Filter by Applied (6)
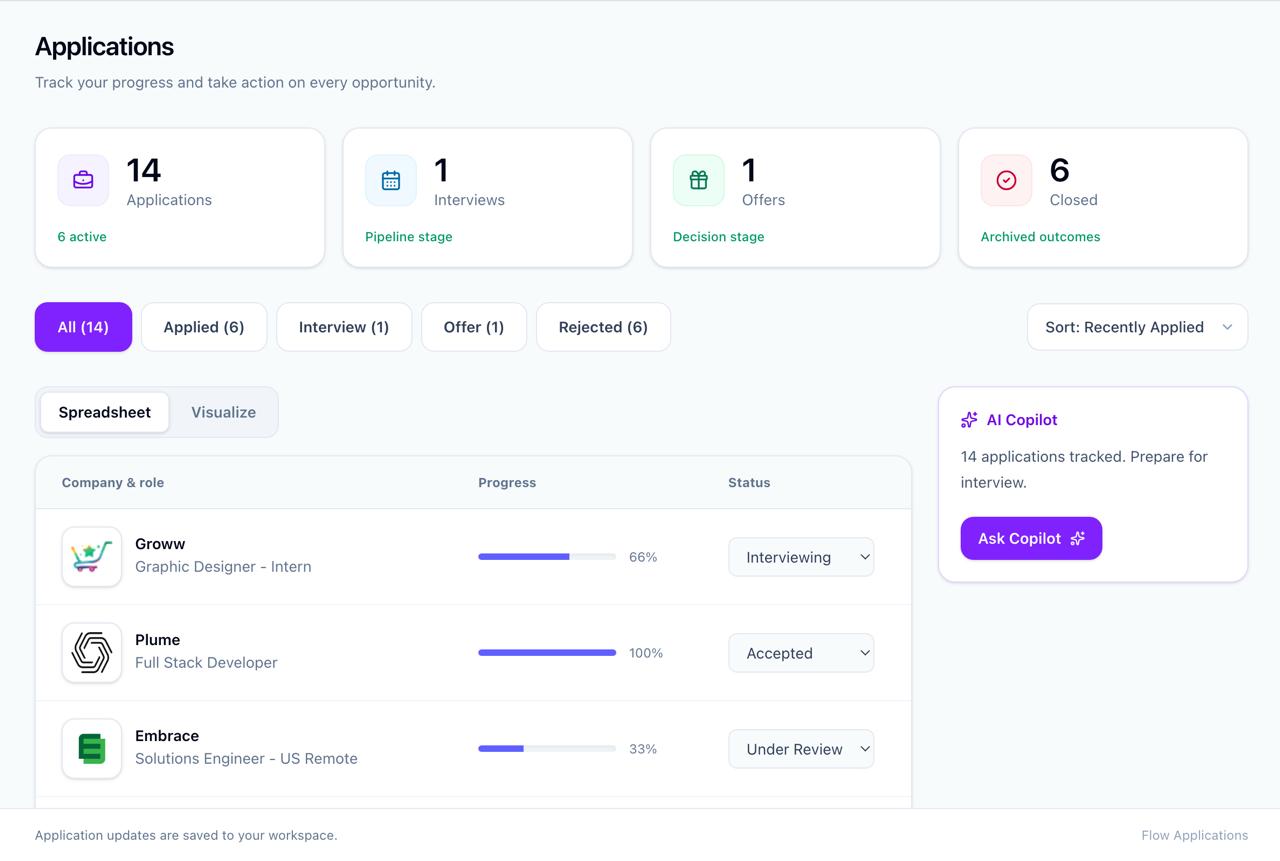The height and width of the screenshot is (861, 1280). pyautogui.click(x=204, y=327)
